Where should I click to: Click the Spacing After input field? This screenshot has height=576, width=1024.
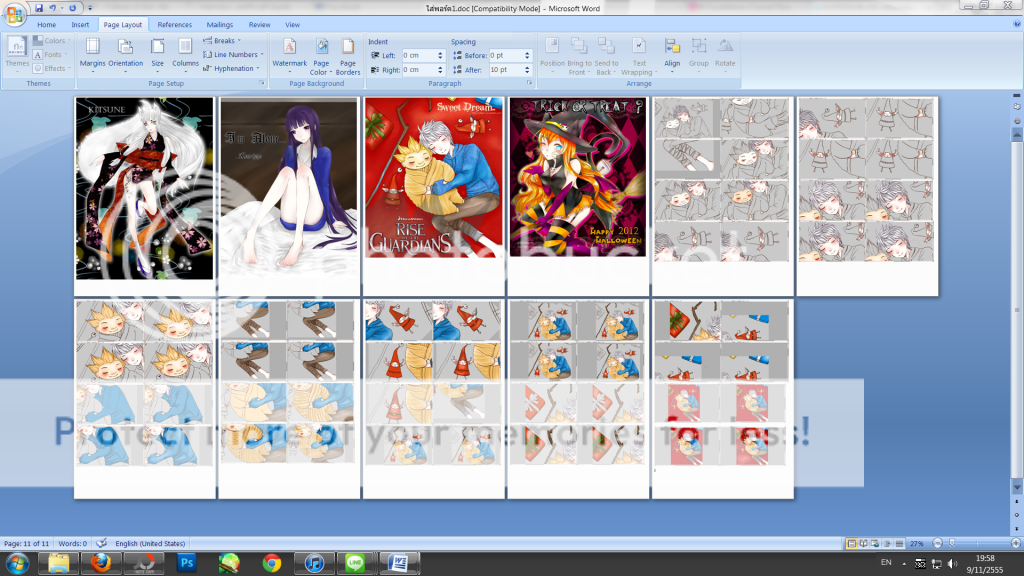click(x=505, y=70)
